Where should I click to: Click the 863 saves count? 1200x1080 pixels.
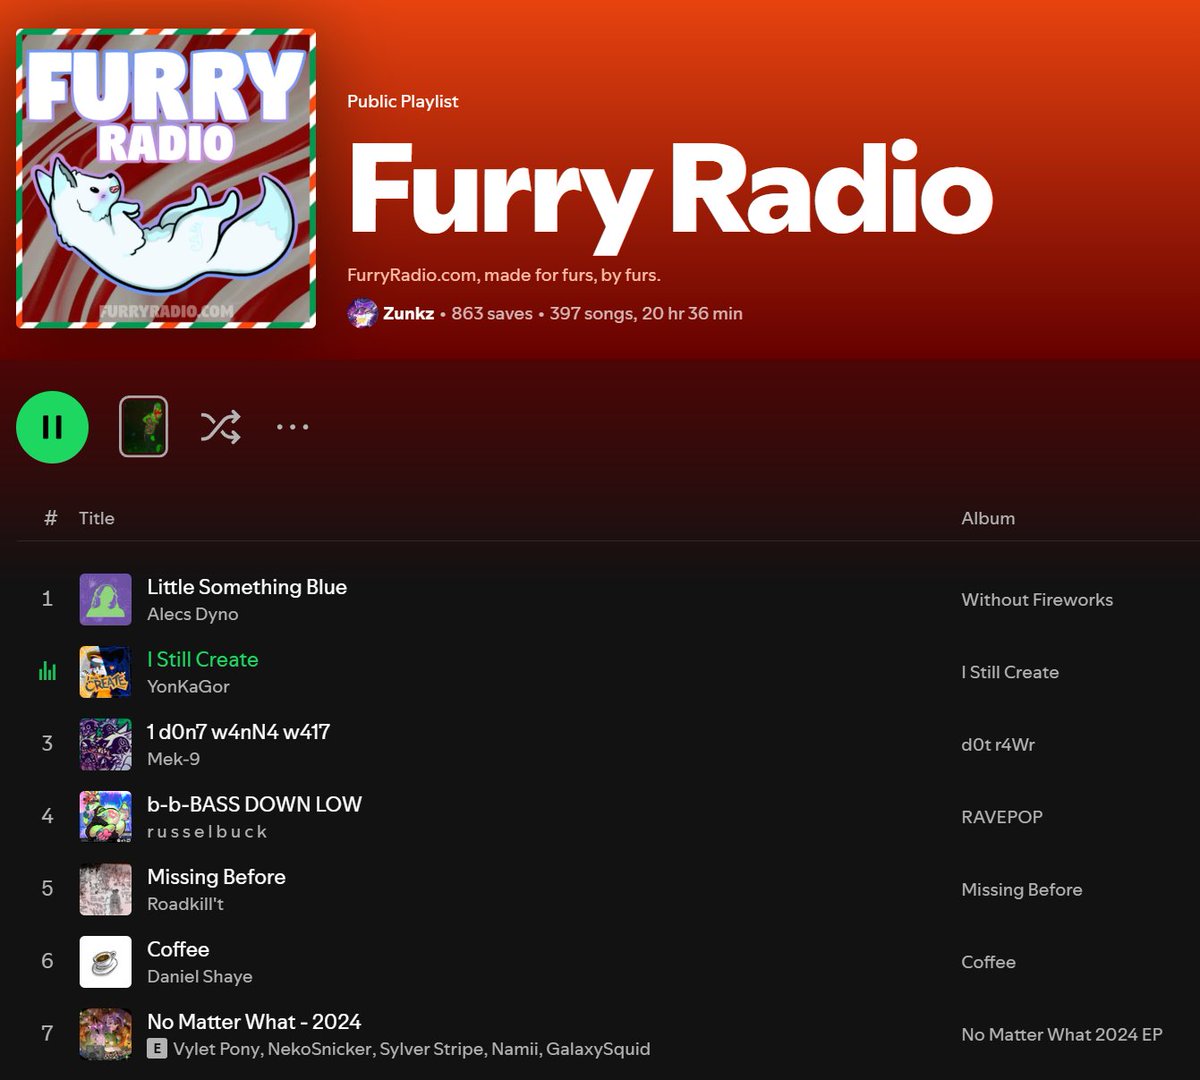coord(491,313)
